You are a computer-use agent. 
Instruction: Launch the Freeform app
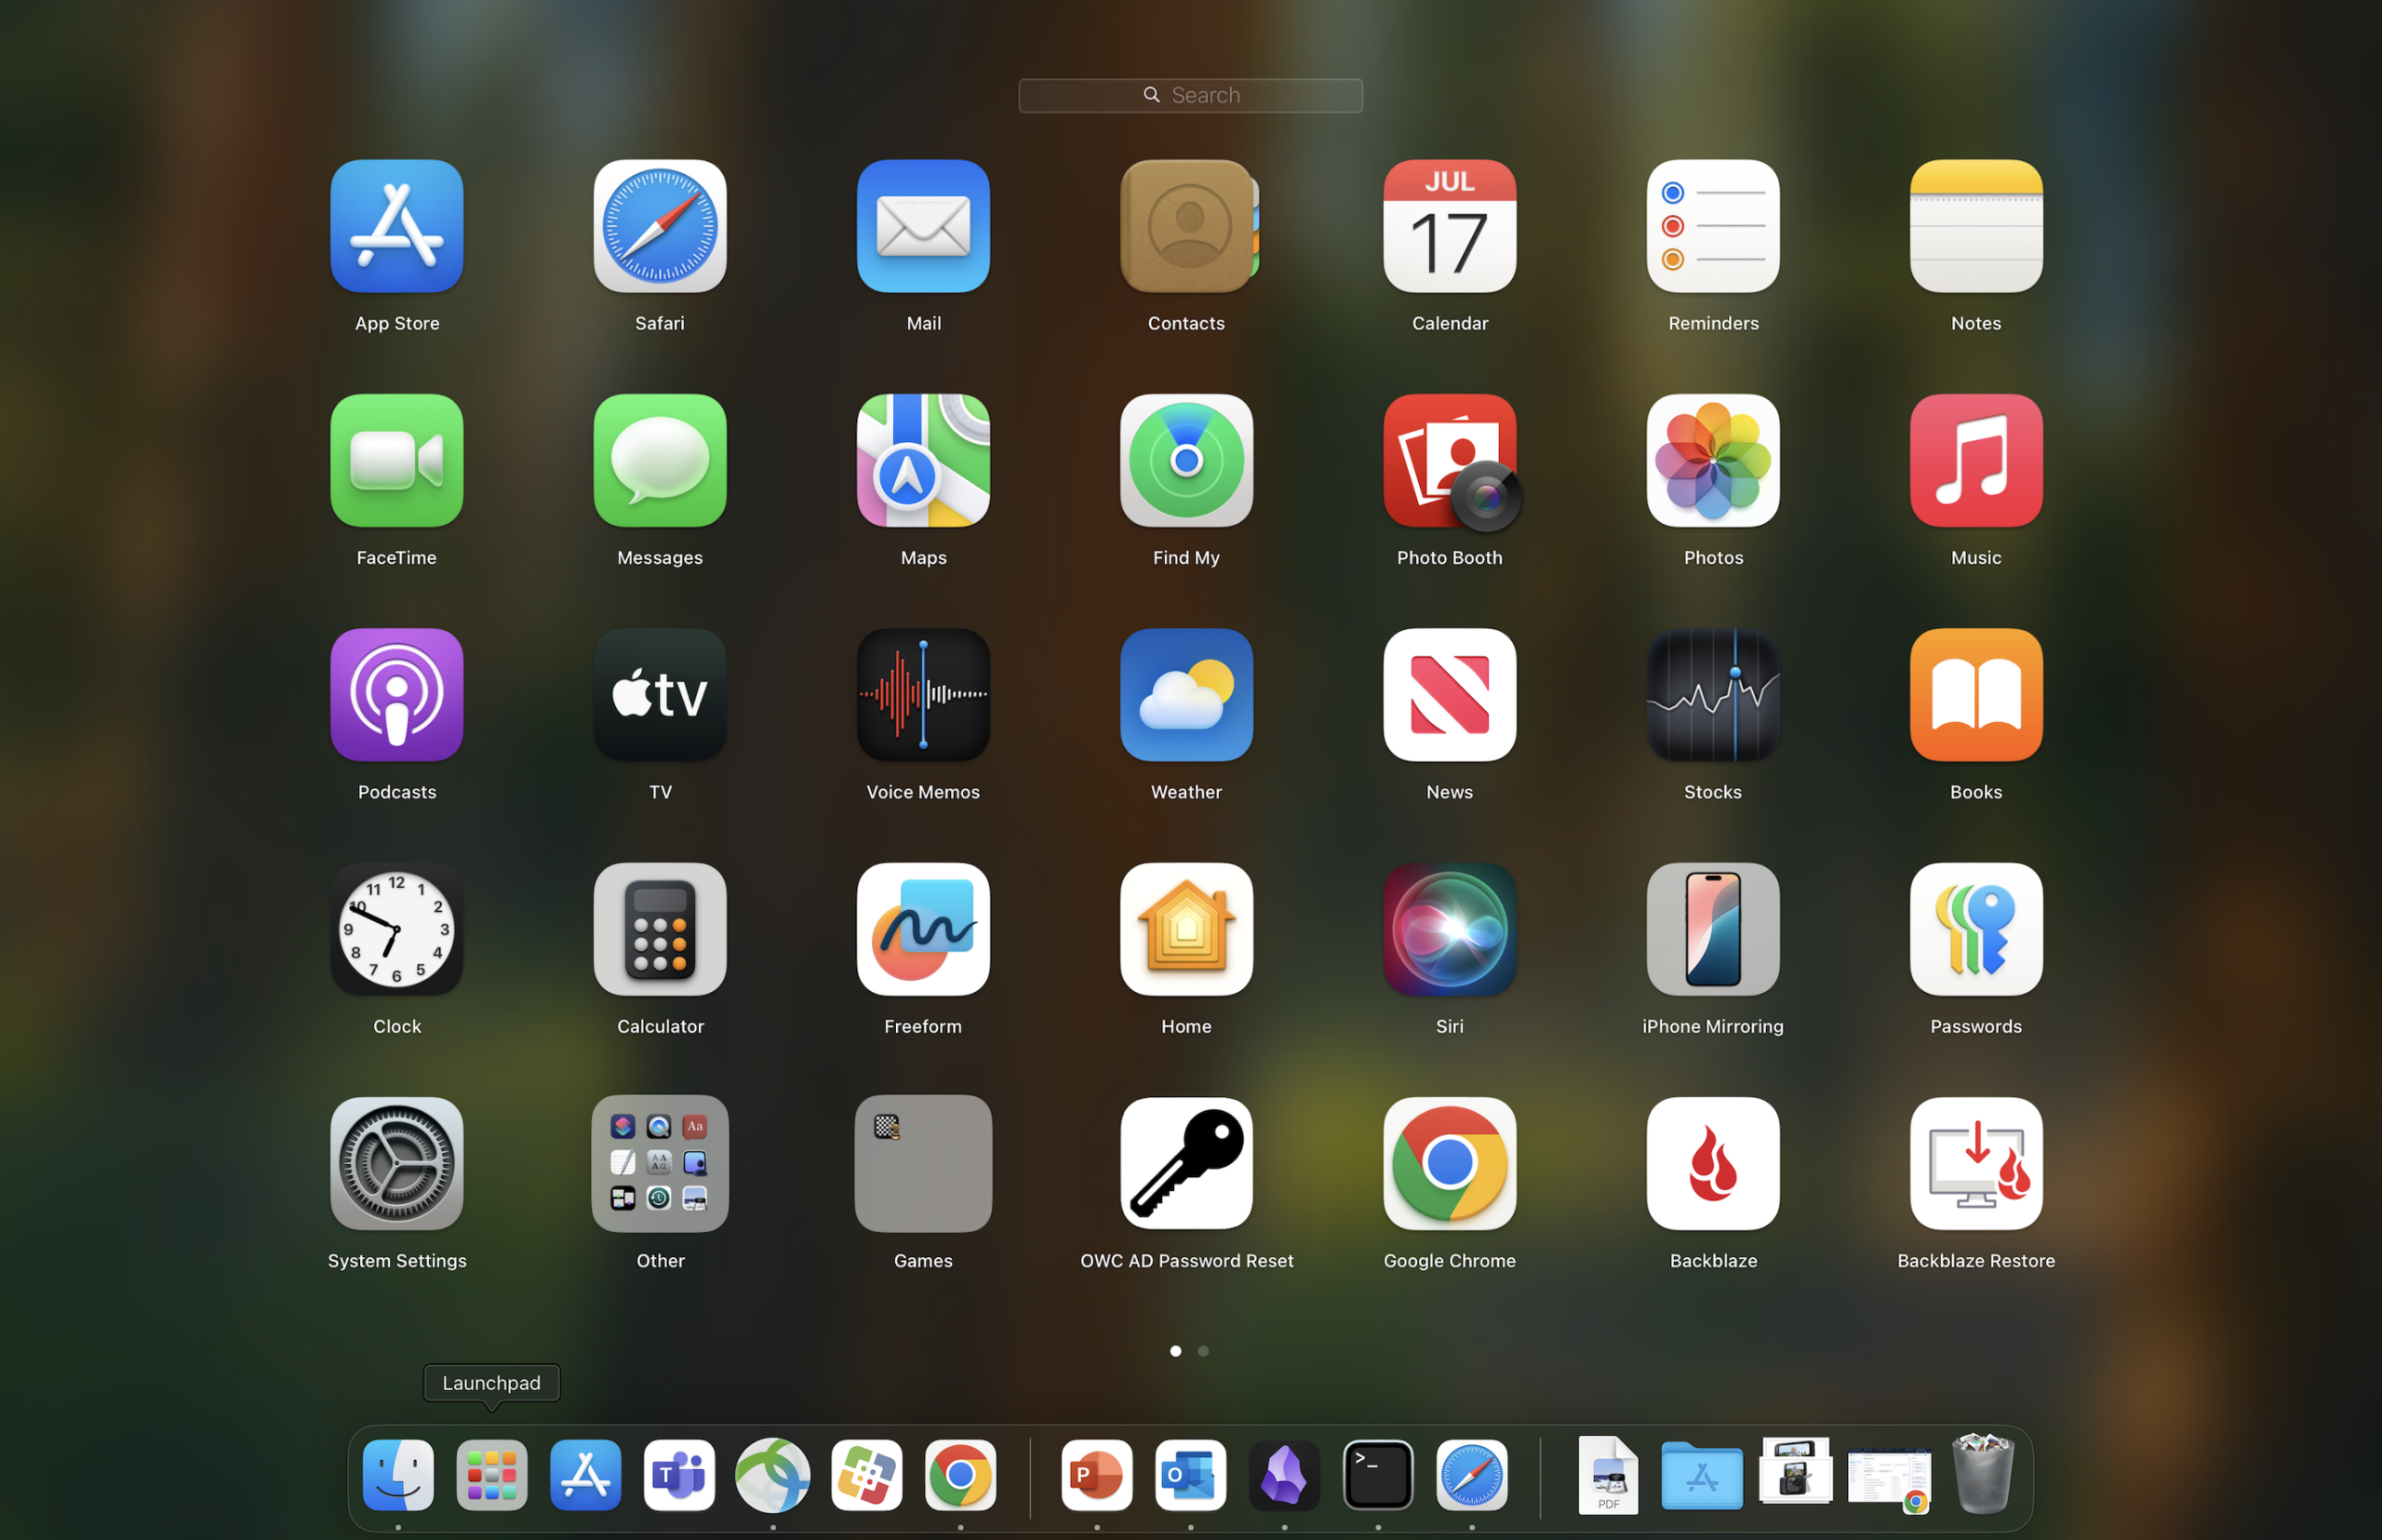(x=922, y=929)
